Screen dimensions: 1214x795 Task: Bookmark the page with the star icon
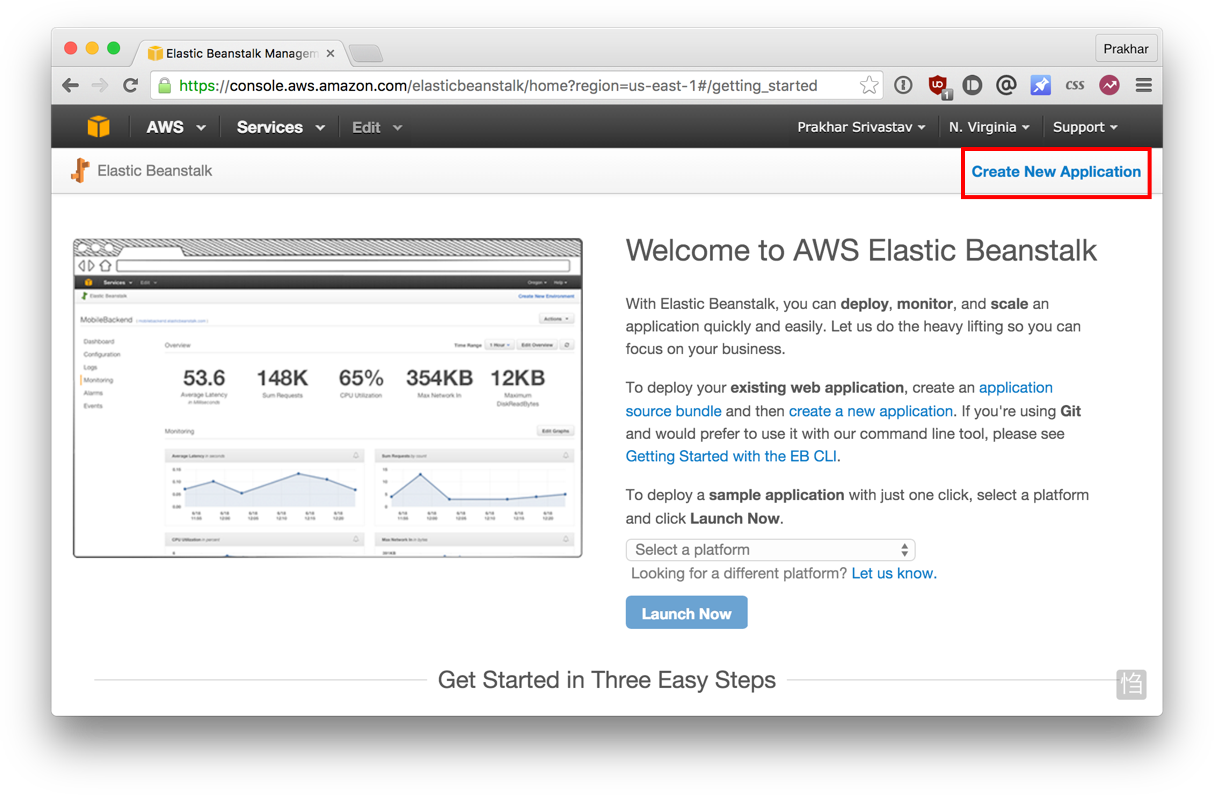pos(869,86)
